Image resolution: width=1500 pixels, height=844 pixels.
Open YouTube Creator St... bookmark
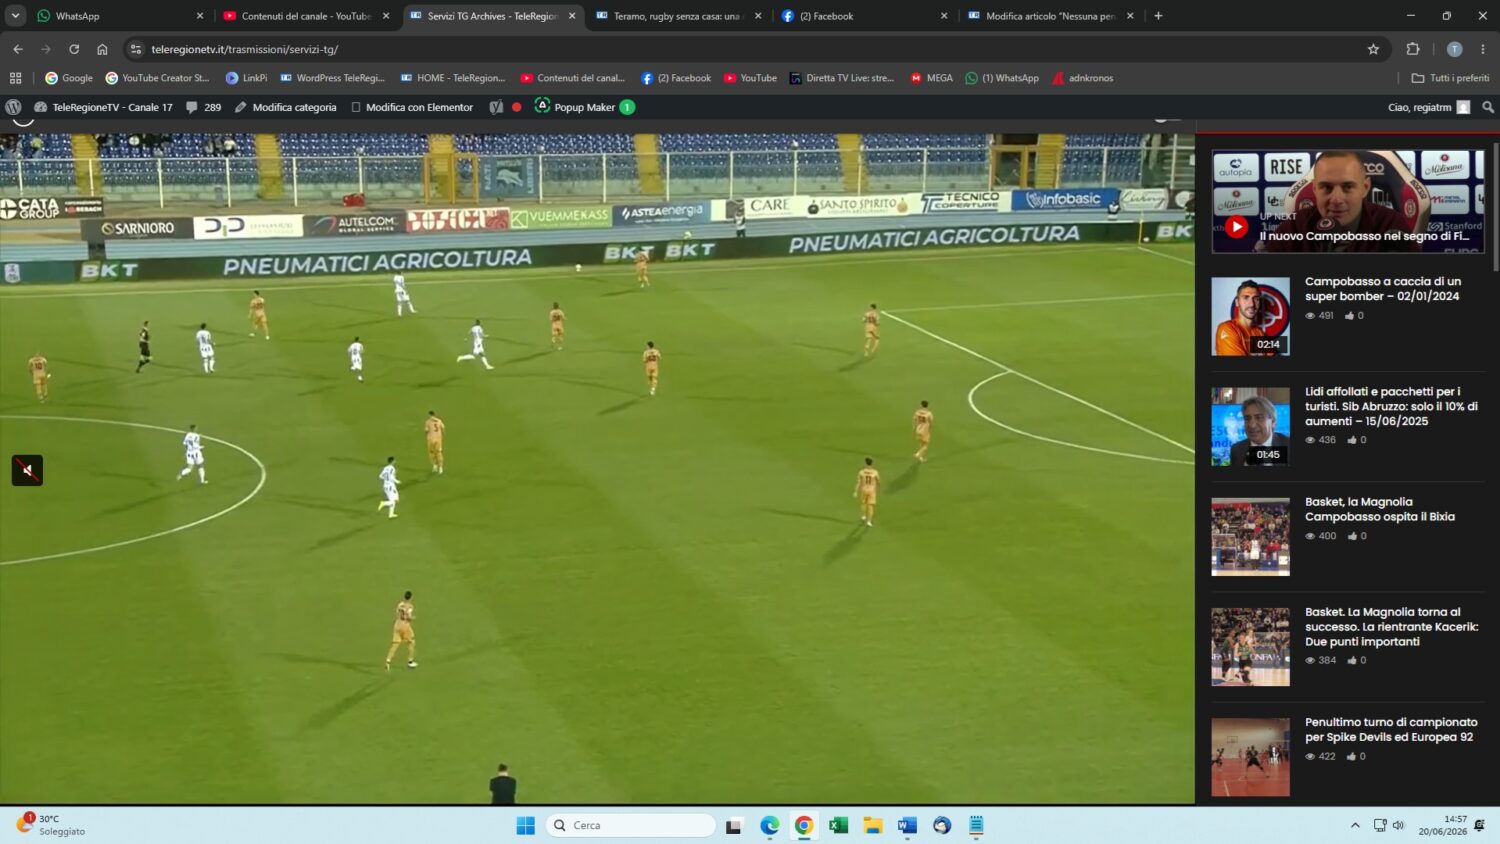tap(157, 78)
